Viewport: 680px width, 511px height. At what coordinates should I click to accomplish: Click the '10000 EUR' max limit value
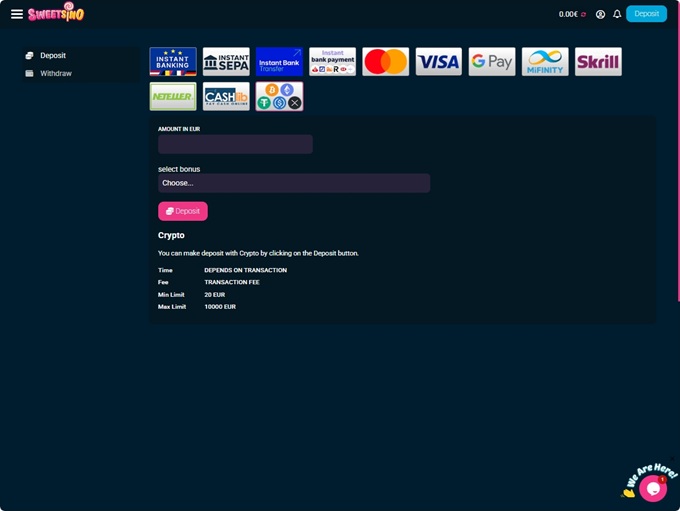click(x=220, y=307)
